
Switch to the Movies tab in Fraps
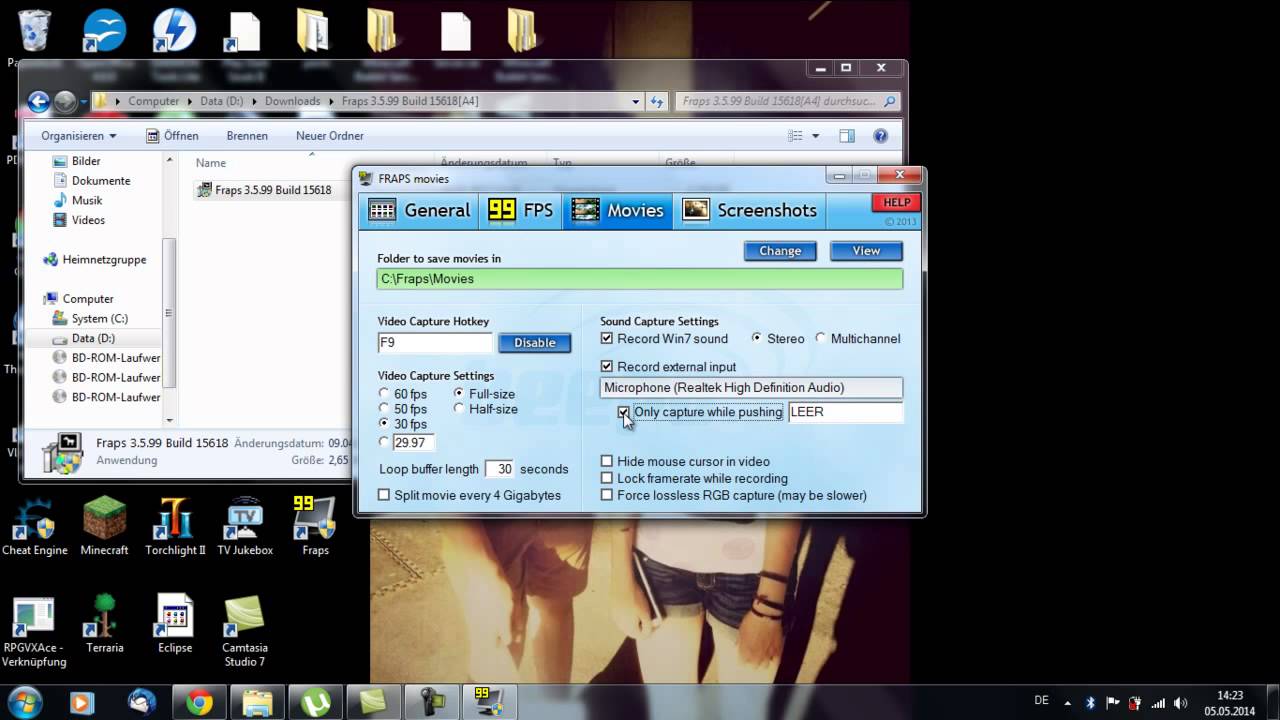pos(617,210)
